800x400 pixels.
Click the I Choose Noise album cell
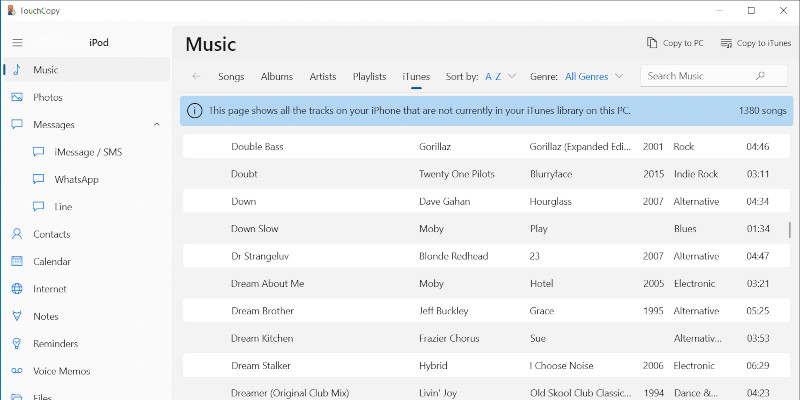point(561,365)
